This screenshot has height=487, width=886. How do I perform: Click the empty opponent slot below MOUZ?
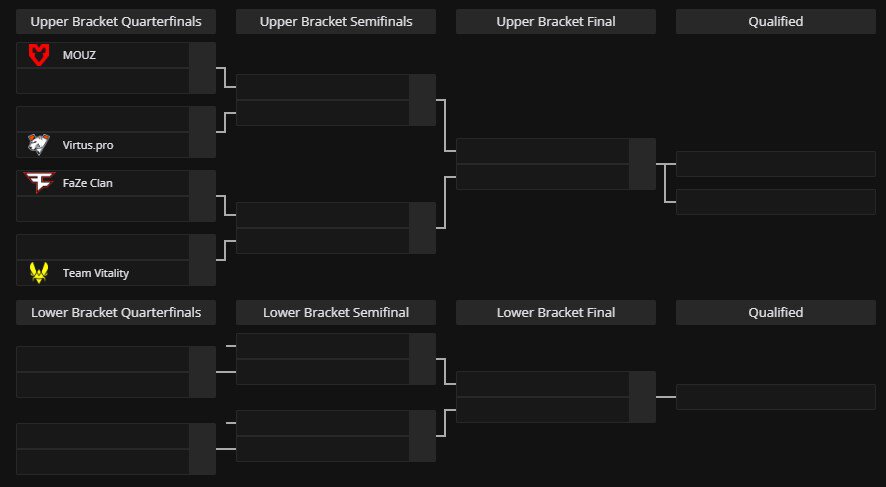(x=103, y=81)
